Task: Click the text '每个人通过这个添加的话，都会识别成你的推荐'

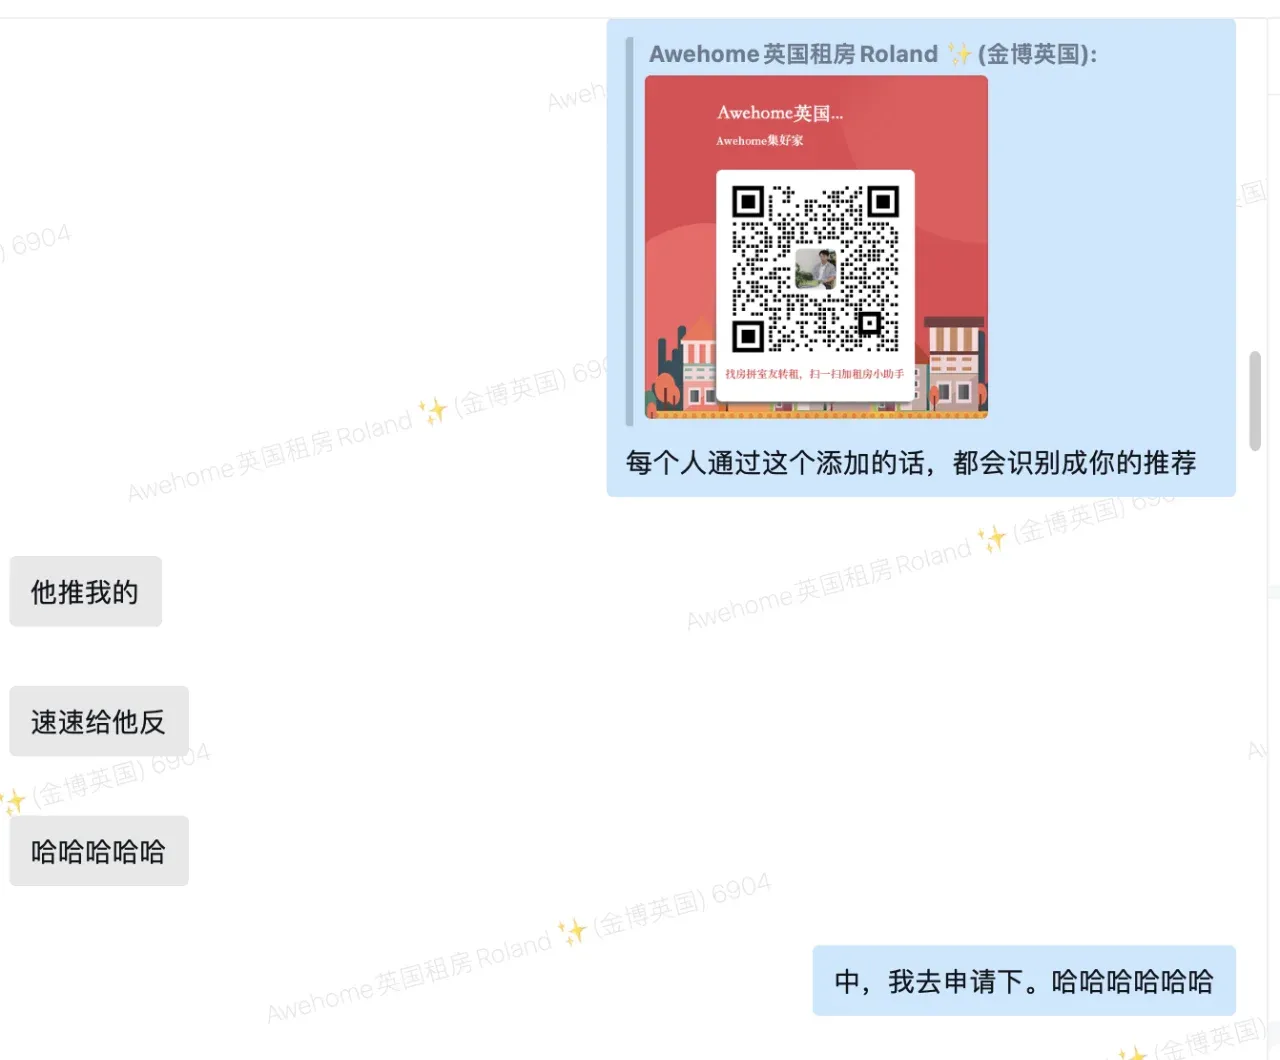Action: (x=911, y=462)
